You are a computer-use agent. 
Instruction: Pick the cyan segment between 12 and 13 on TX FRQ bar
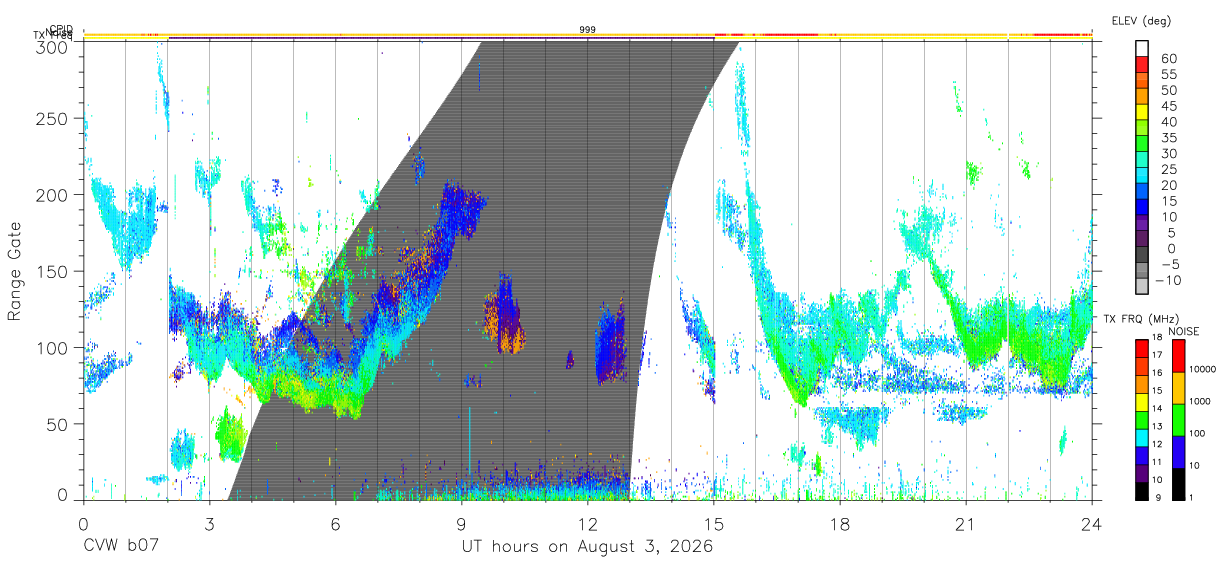point(1141,437)
